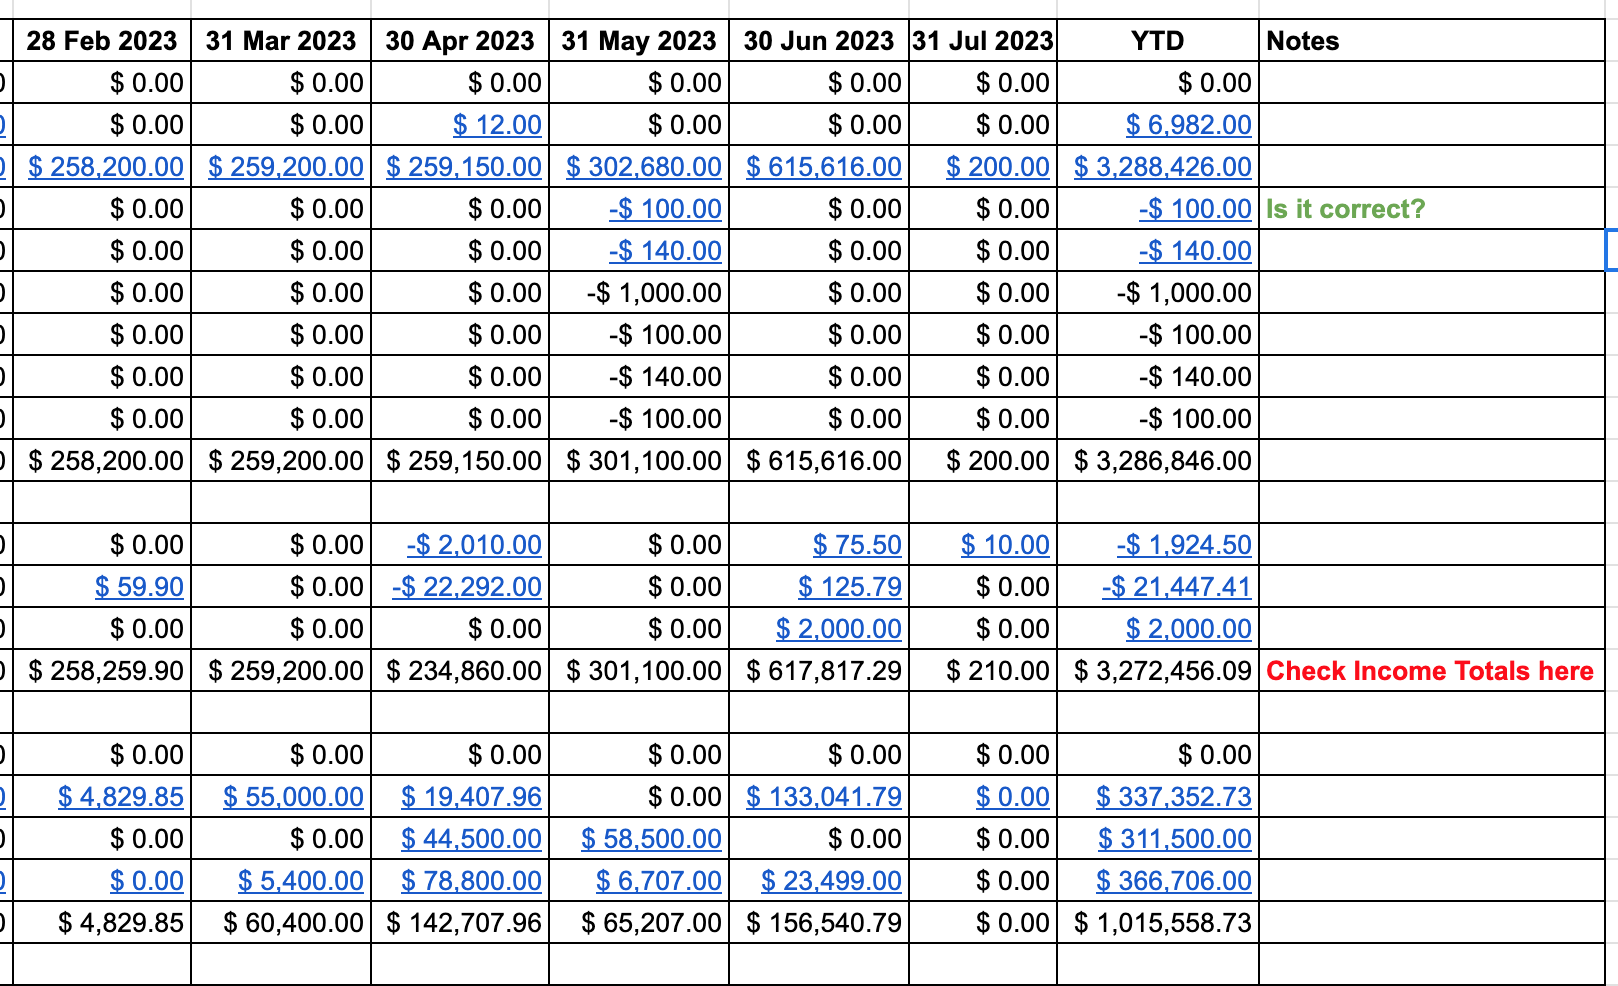This screenshot has width=1618, height=986.
Task: Click the $ 4,829.85 link in February
Action: 121,797
